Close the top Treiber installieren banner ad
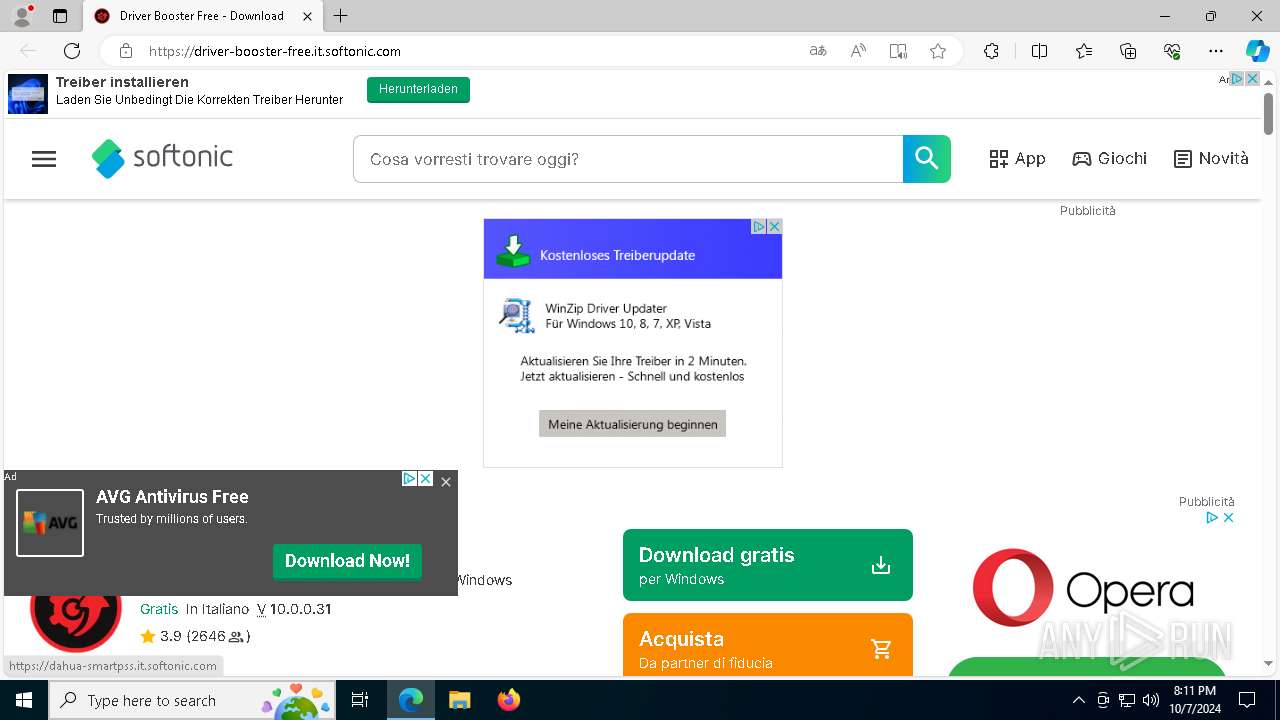The image size is (1280, 720). click(1251, 79)
